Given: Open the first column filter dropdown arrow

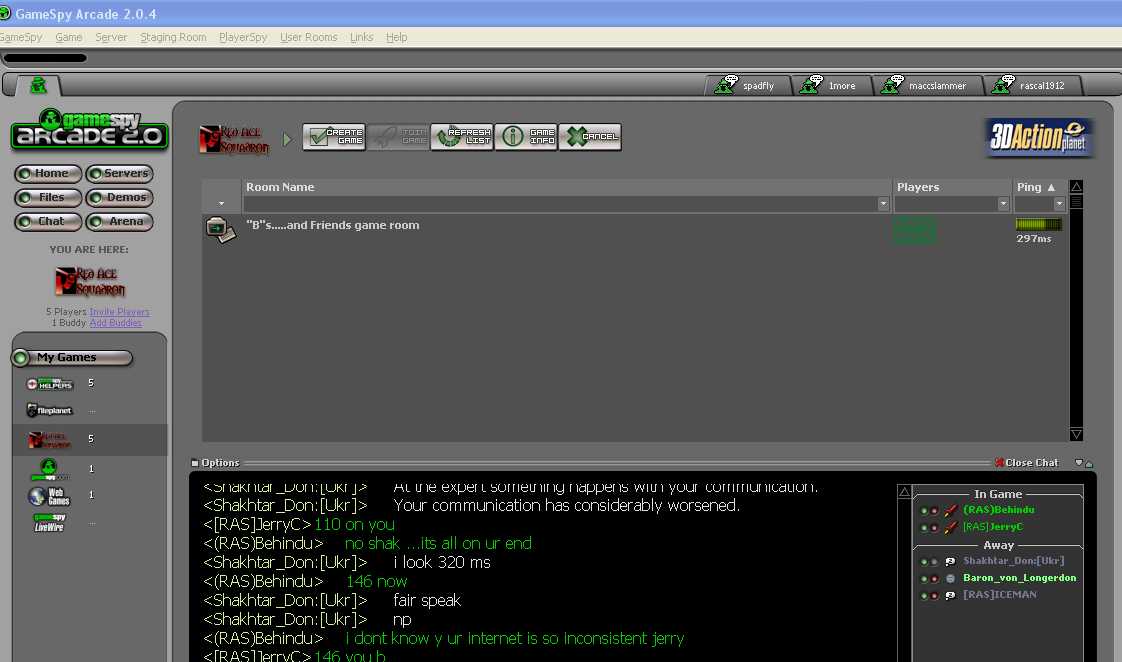Looking at the screenshot, I should (221, 204).
